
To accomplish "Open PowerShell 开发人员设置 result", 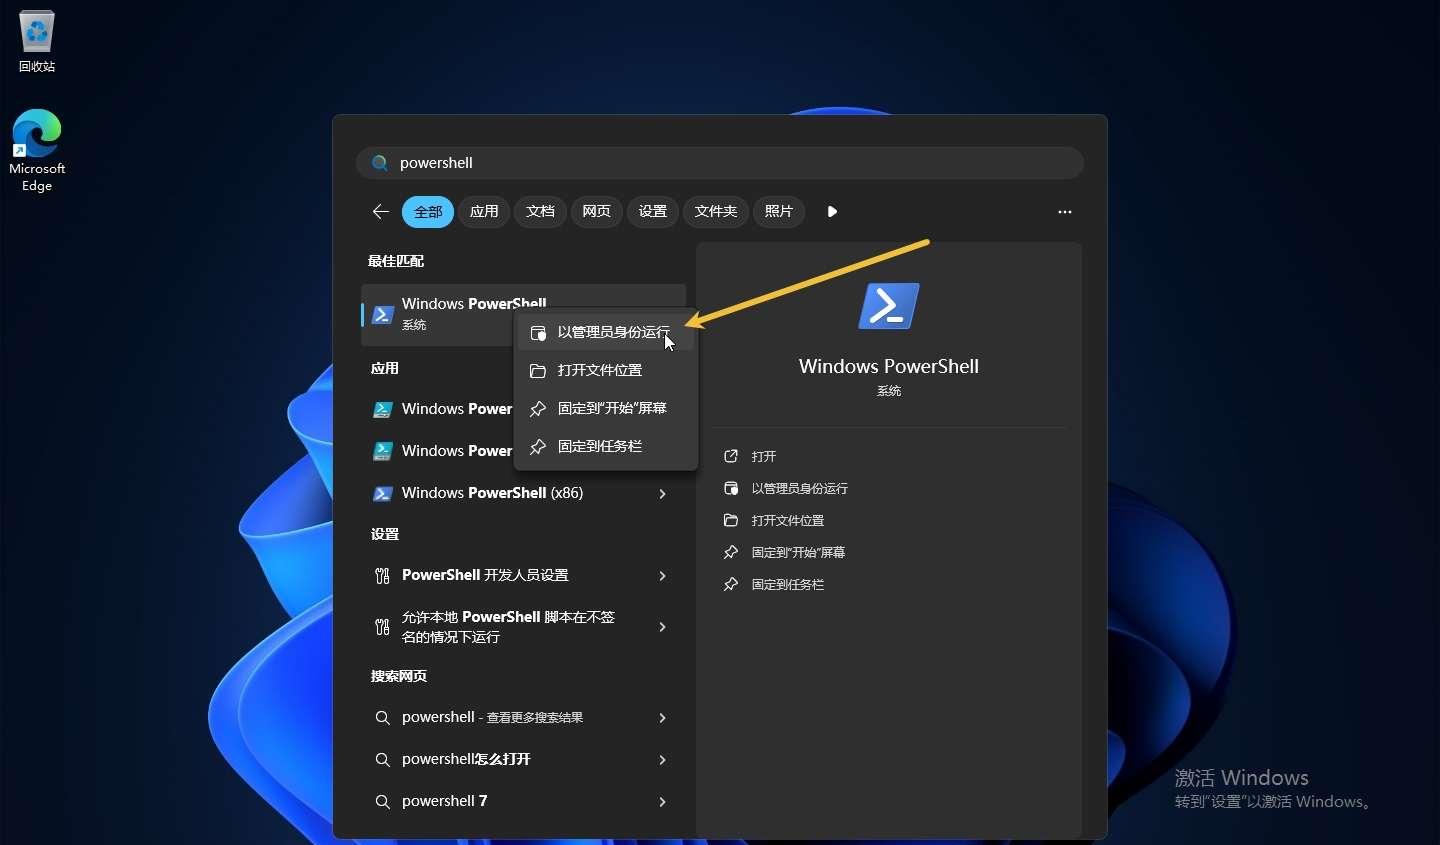I will pyautogui.click(x=523, y=575).
